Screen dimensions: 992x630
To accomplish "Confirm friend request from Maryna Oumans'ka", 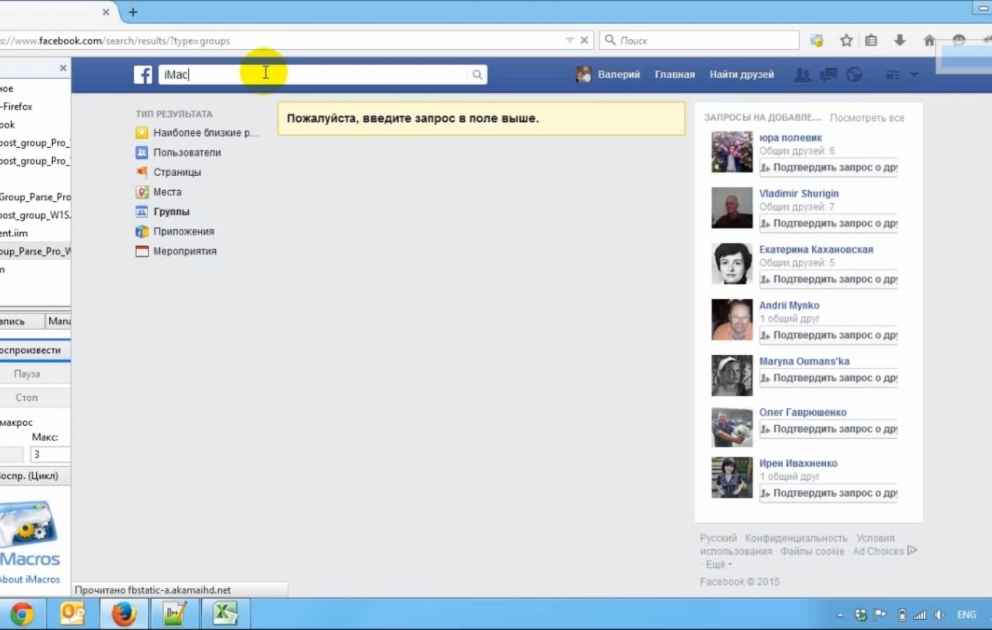I will tap(828, 378).
